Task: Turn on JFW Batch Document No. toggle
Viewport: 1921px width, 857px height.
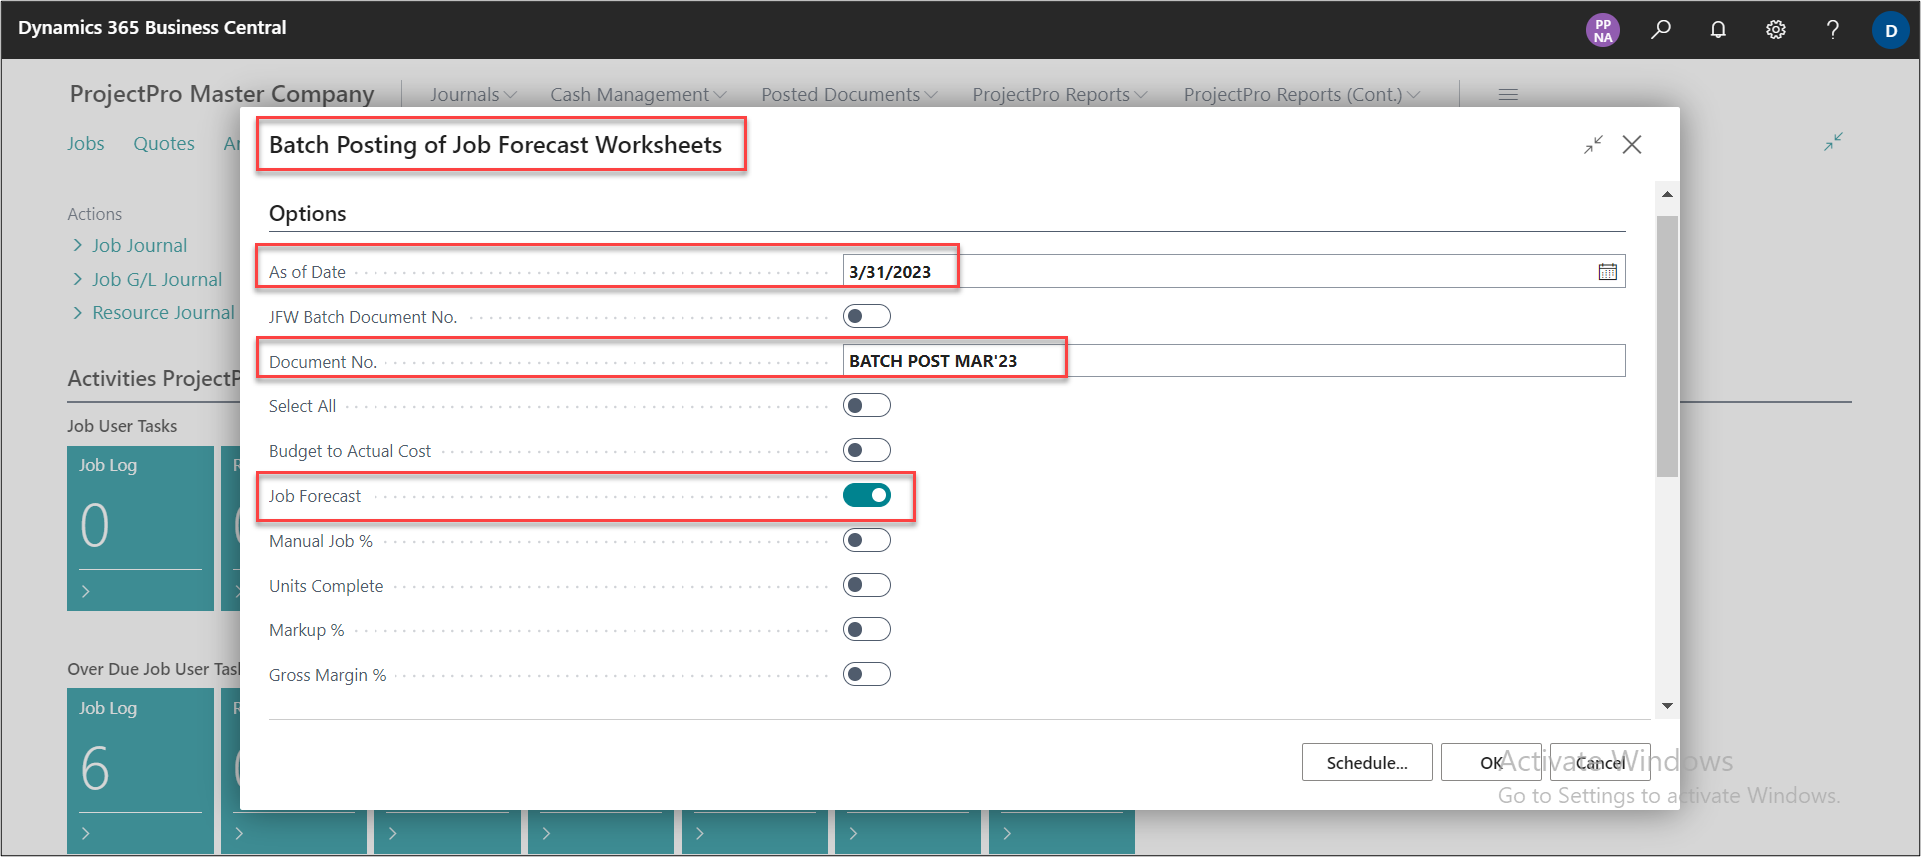Action: (x=866, y=316)
